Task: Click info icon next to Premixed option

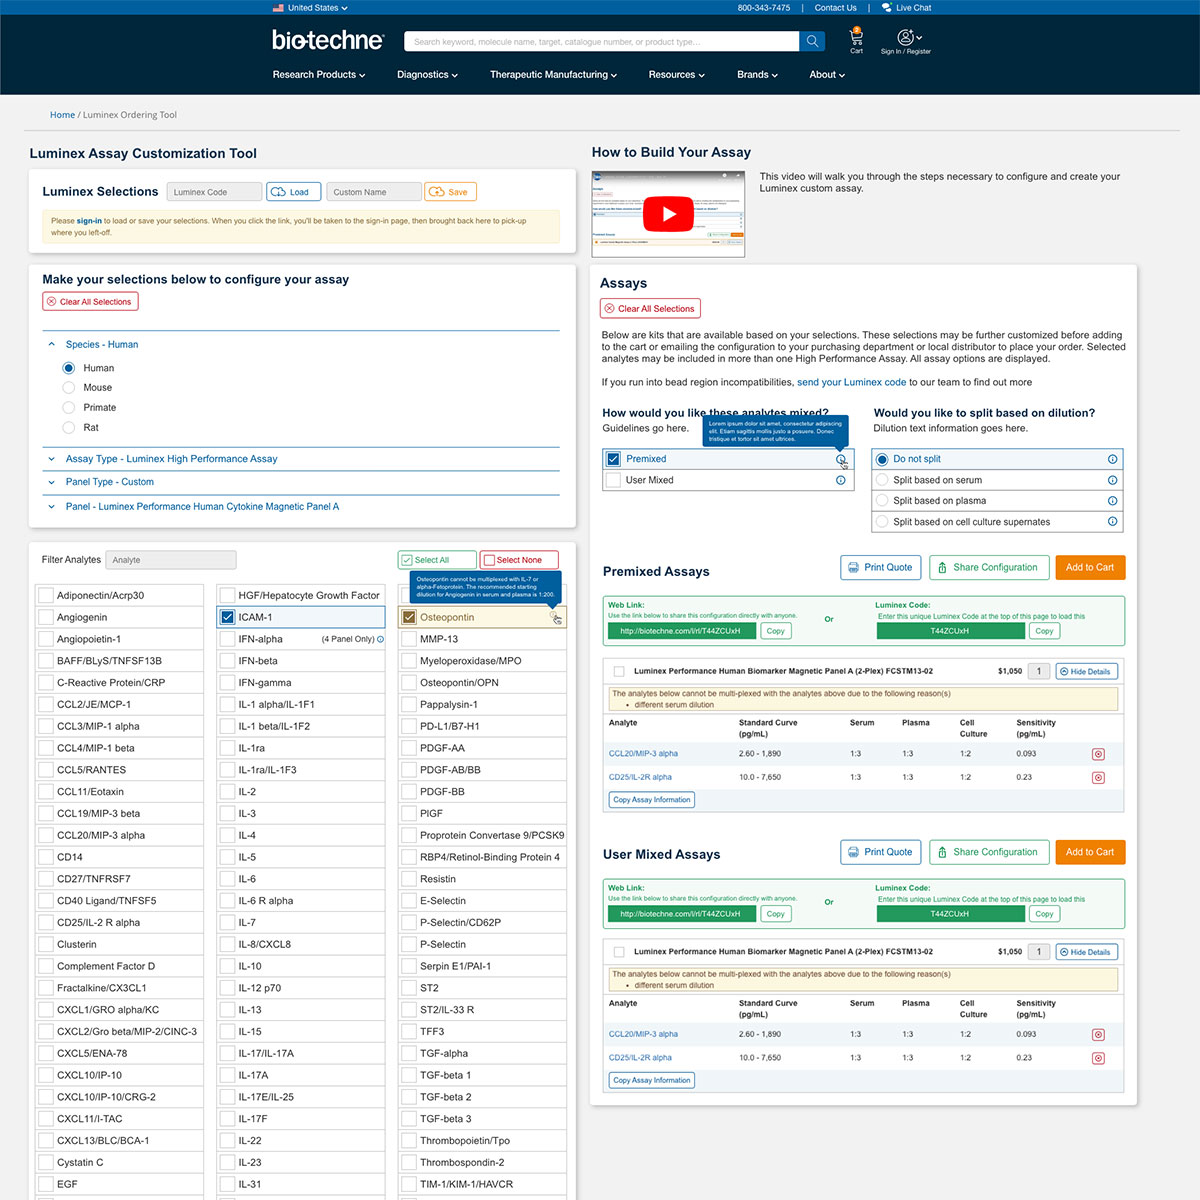Action: tap(841, 459)
